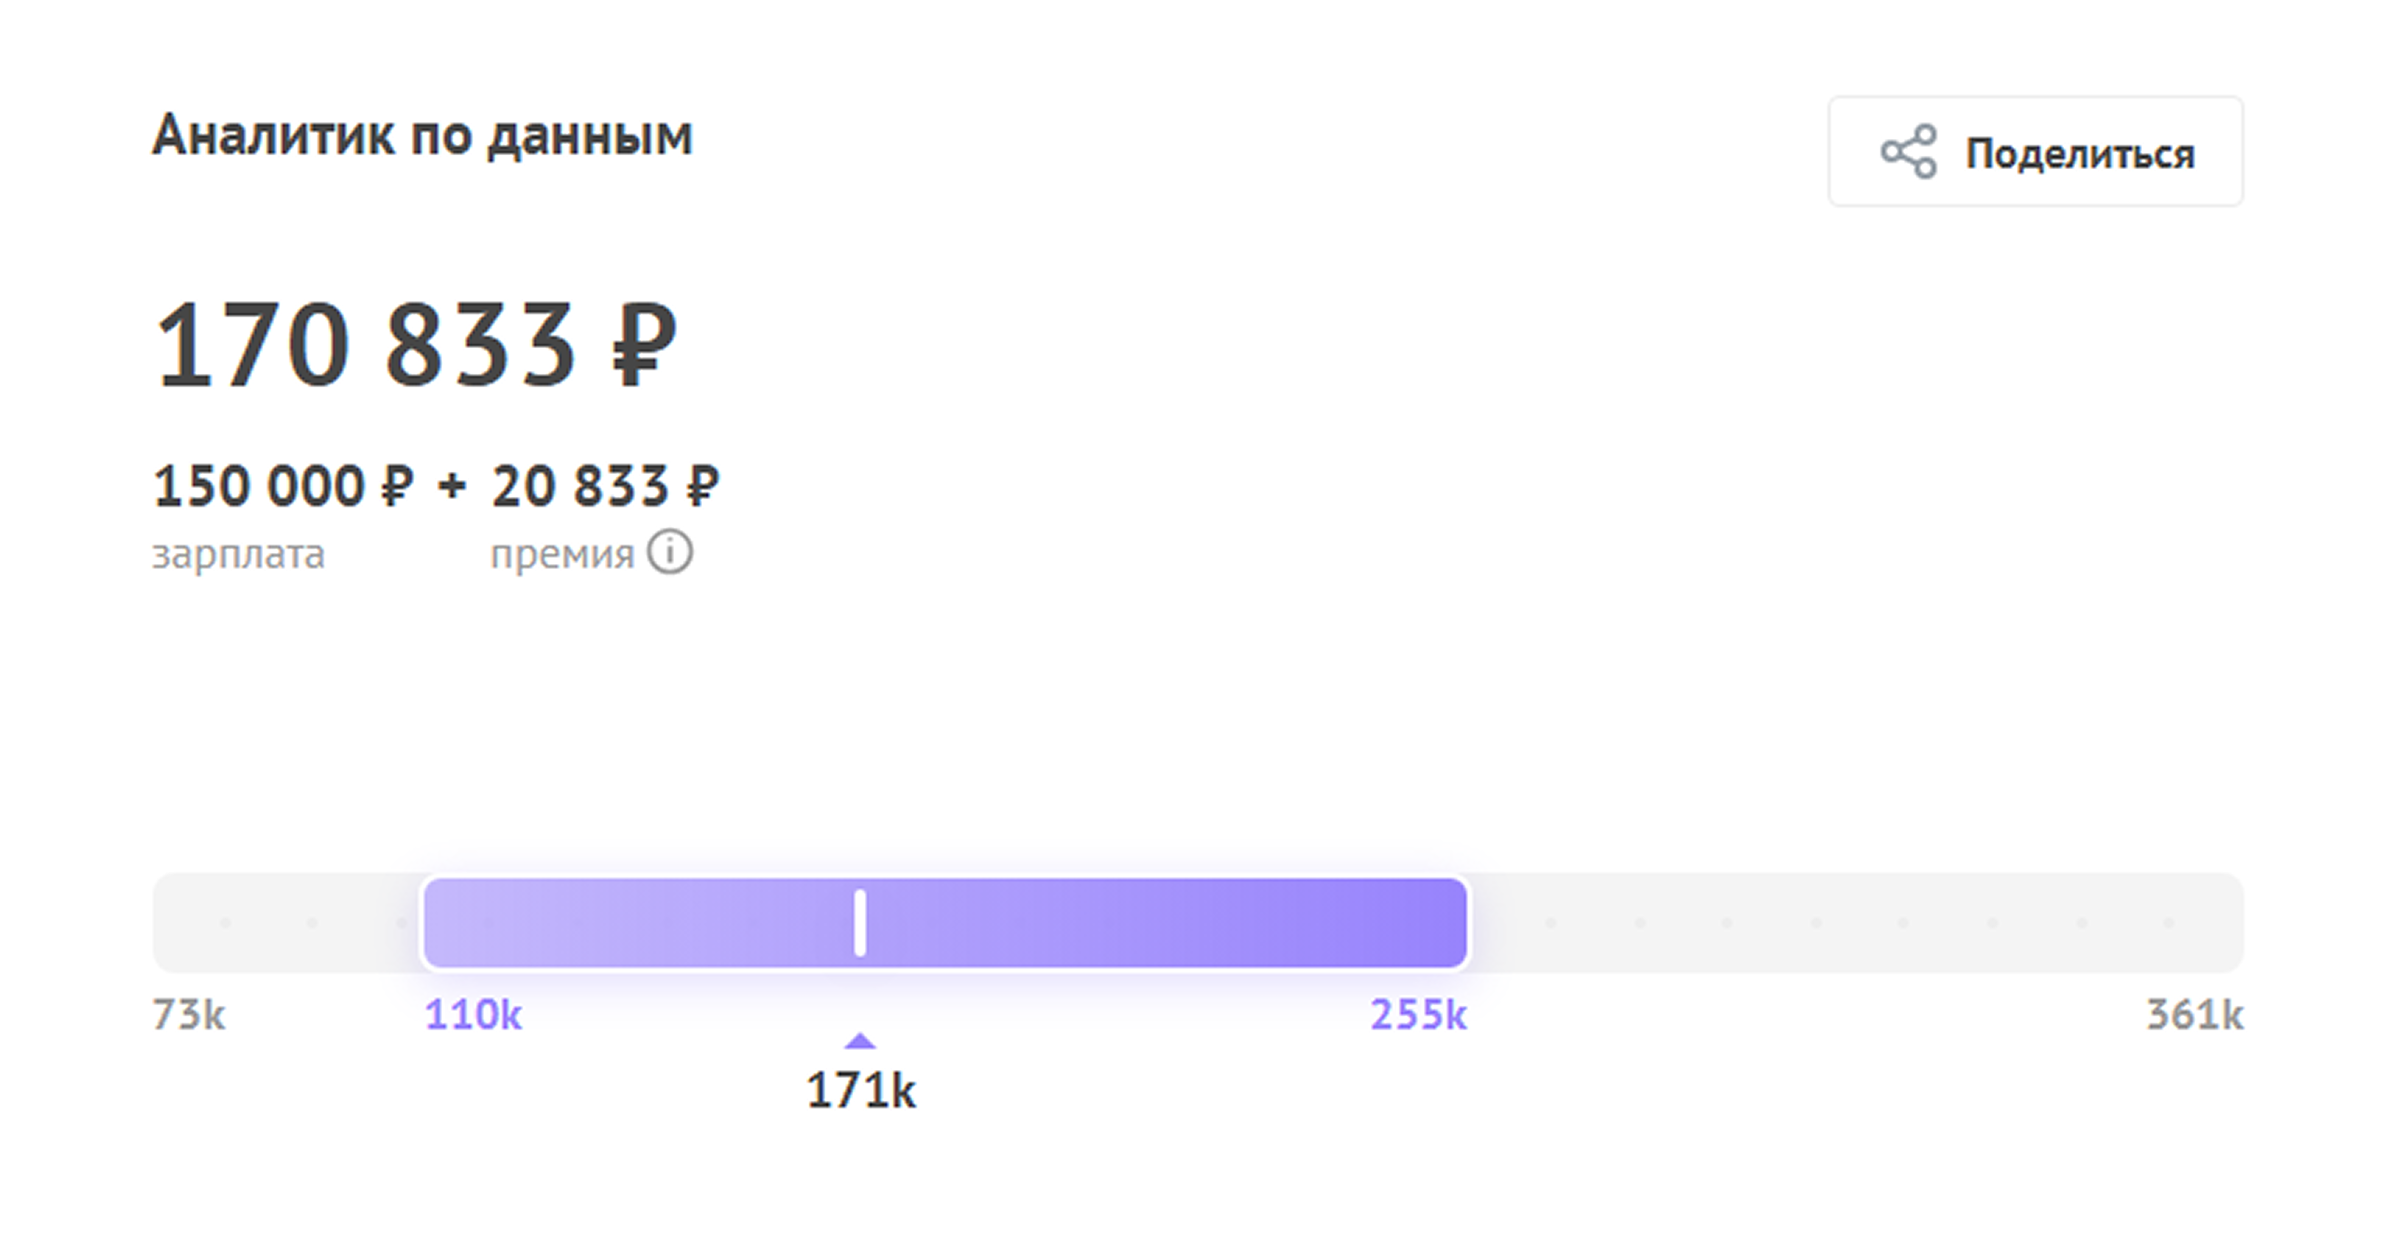Click the 20 833 ₽ bonus value
2400x1256 pixels.
coord(605,487)
